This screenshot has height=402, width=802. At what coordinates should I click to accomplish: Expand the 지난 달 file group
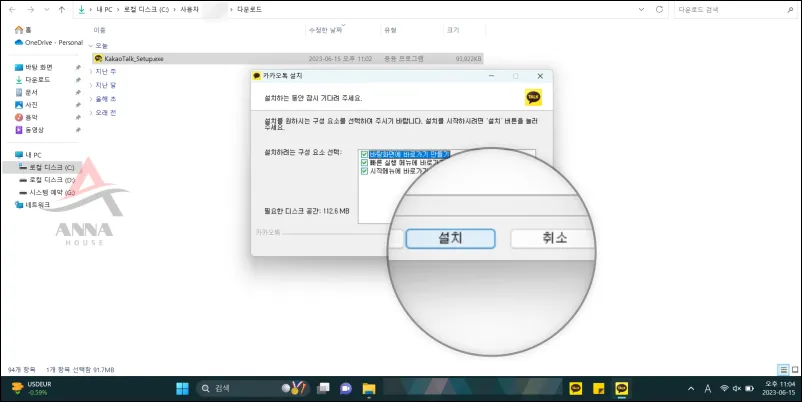(x=91, y=85)
